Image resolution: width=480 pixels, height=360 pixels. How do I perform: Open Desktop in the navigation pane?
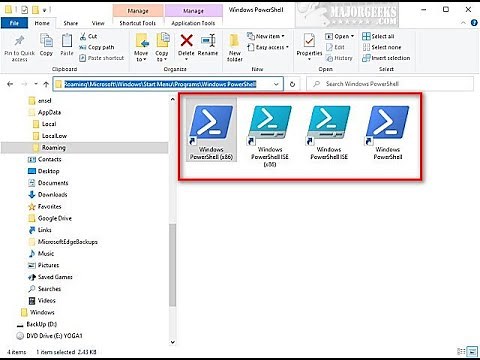[44, 171]
